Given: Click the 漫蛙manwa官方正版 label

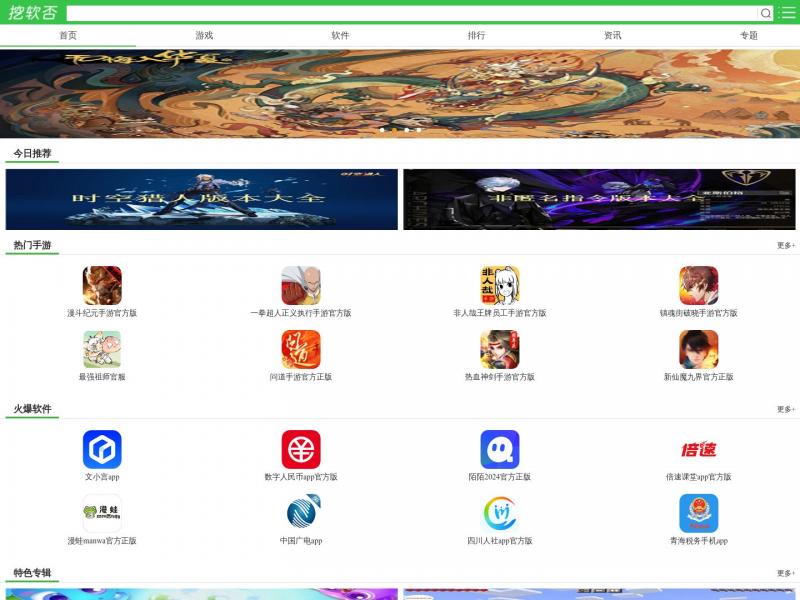Looking at the screenshot, I should pos(102,540).
